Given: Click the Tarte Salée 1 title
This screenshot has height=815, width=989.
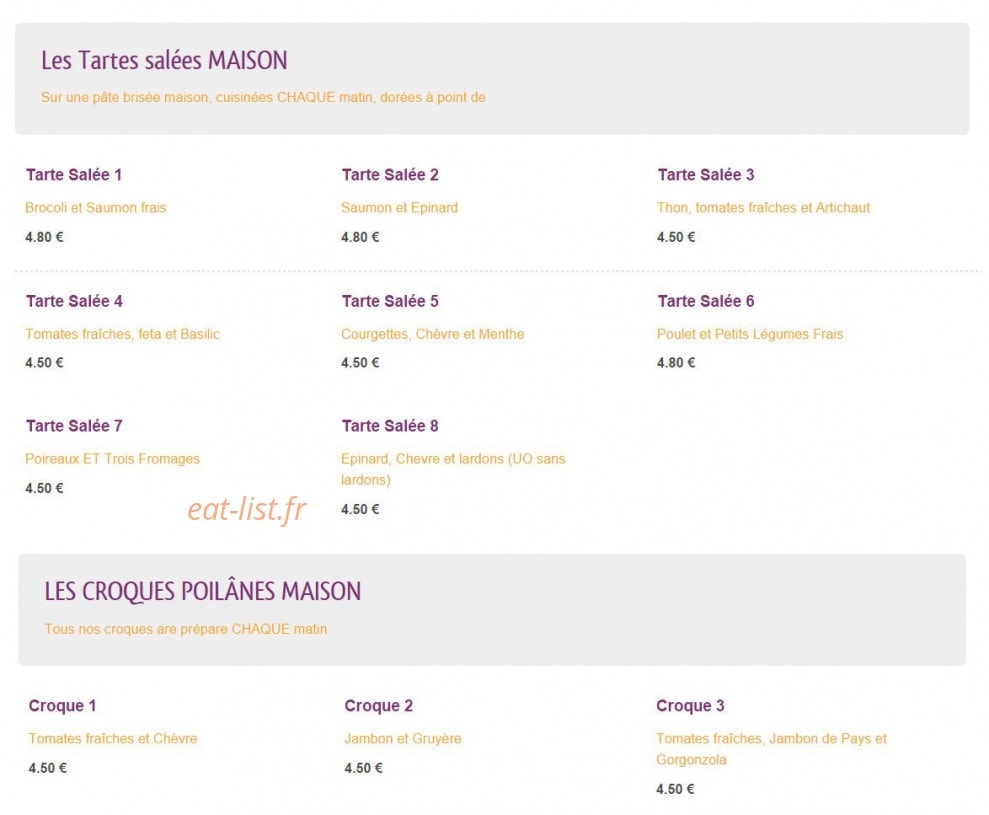Looking at the screenshot, I should tap(74, 175).
